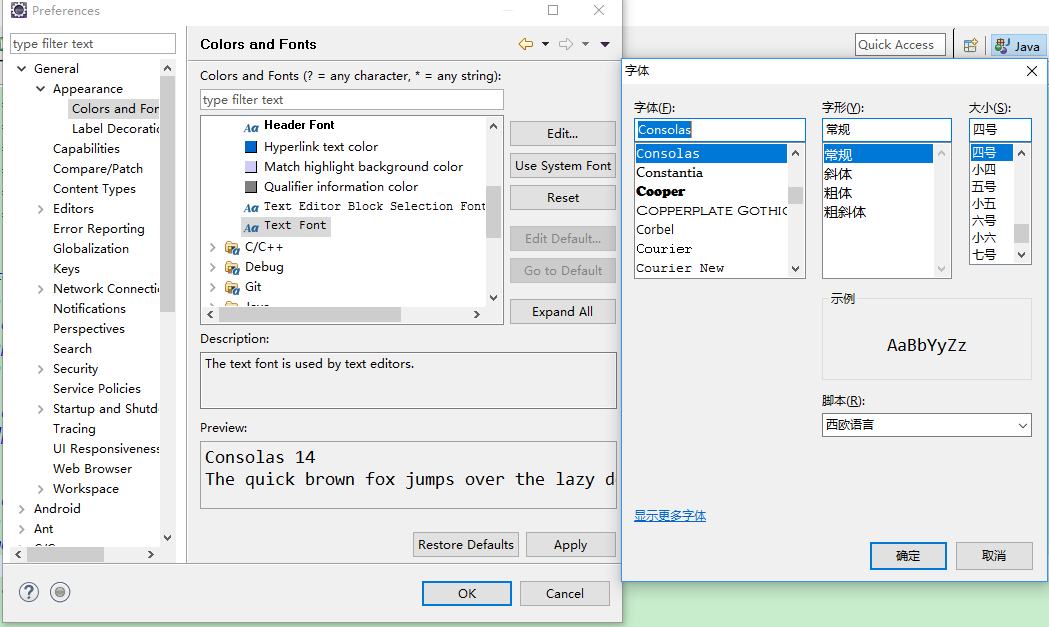Click the 大小 size input field
The height and width of the screenshot is (627, 1049).
coord(999,130)
